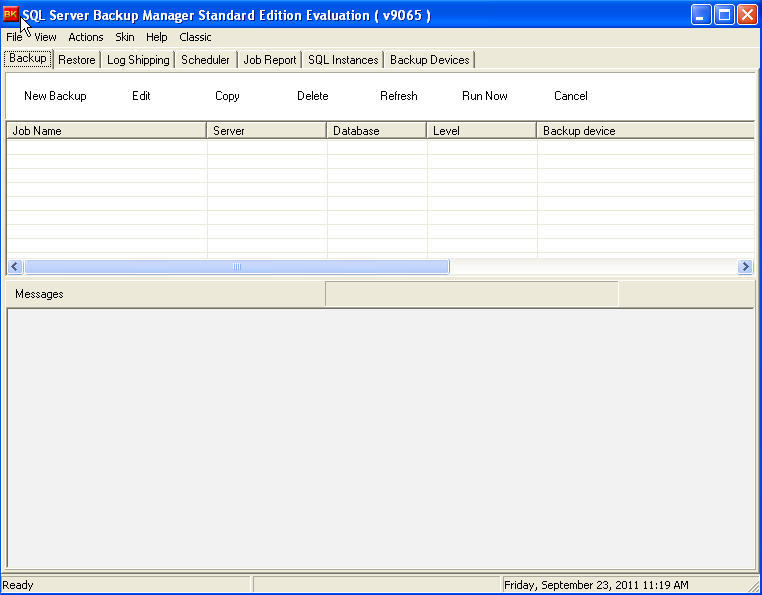
Task: Open the File menu
Action: (14, 37)
